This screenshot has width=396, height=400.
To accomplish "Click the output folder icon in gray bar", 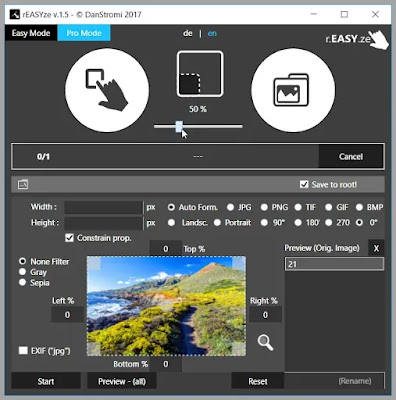I will (23, 184).
